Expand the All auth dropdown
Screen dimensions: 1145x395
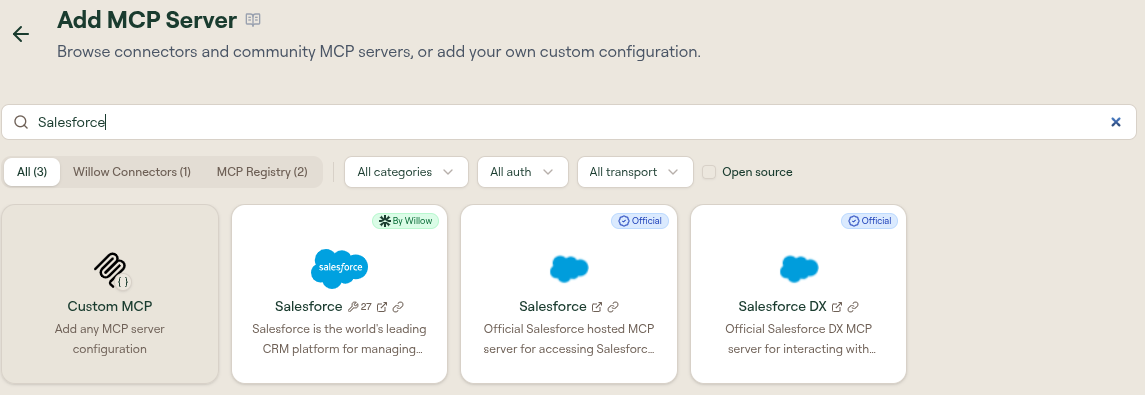click(x=522, y=172)
